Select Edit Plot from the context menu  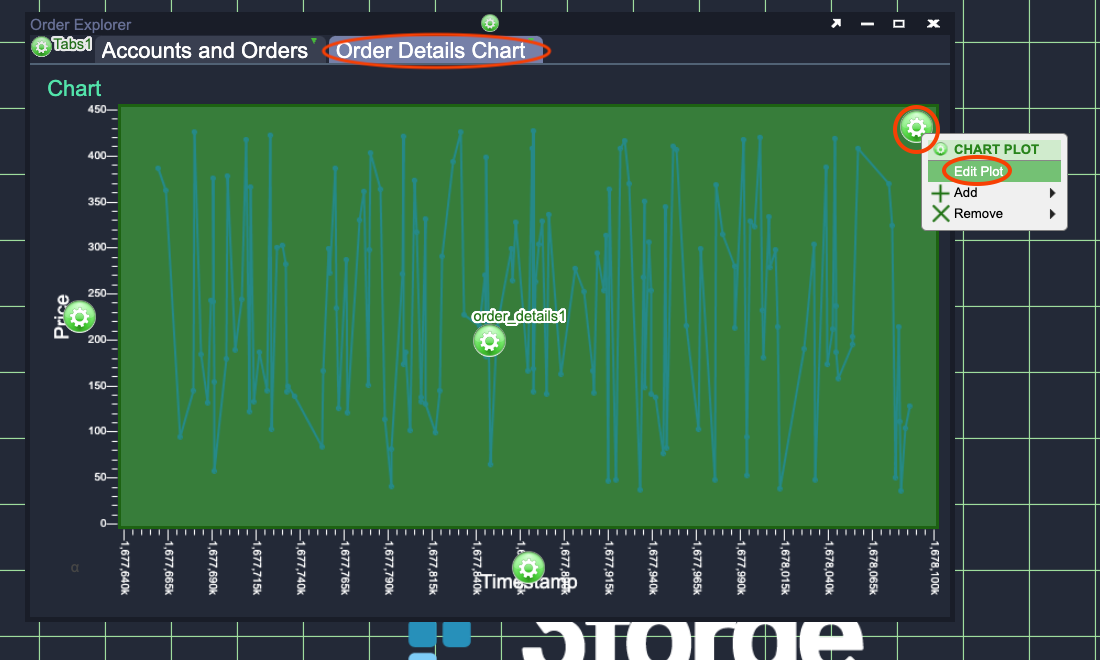(x=978, y=171)
